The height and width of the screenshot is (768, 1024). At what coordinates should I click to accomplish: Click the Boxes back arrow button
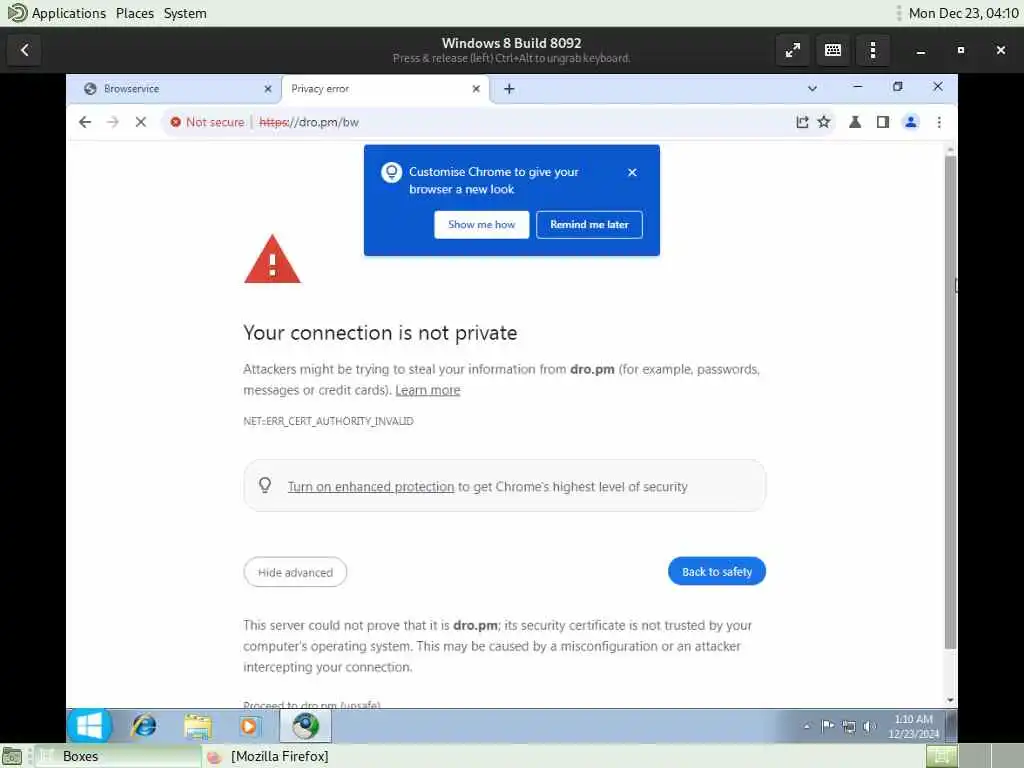coord(24,50)
